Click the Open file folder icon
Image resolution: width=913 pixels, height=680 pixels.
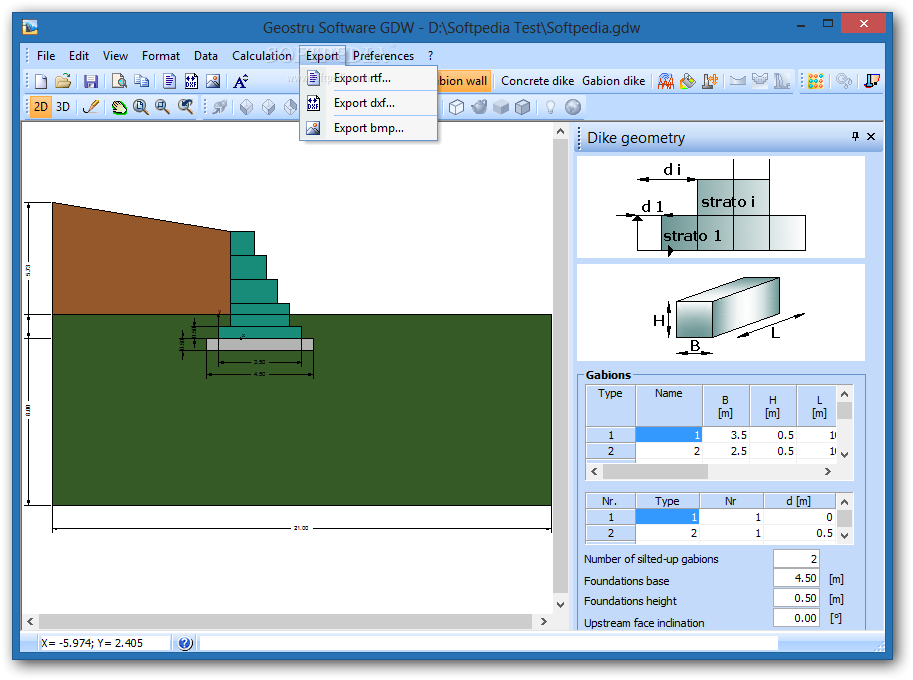[63, 81]
